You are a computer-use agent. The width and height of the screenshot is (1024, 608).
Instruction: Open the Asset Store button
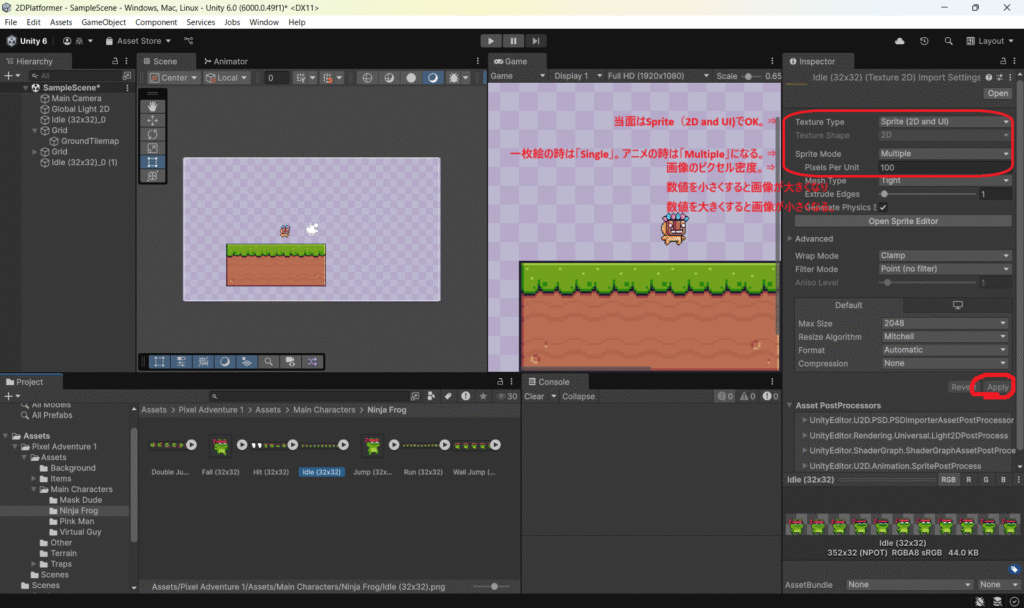(138, 40)
